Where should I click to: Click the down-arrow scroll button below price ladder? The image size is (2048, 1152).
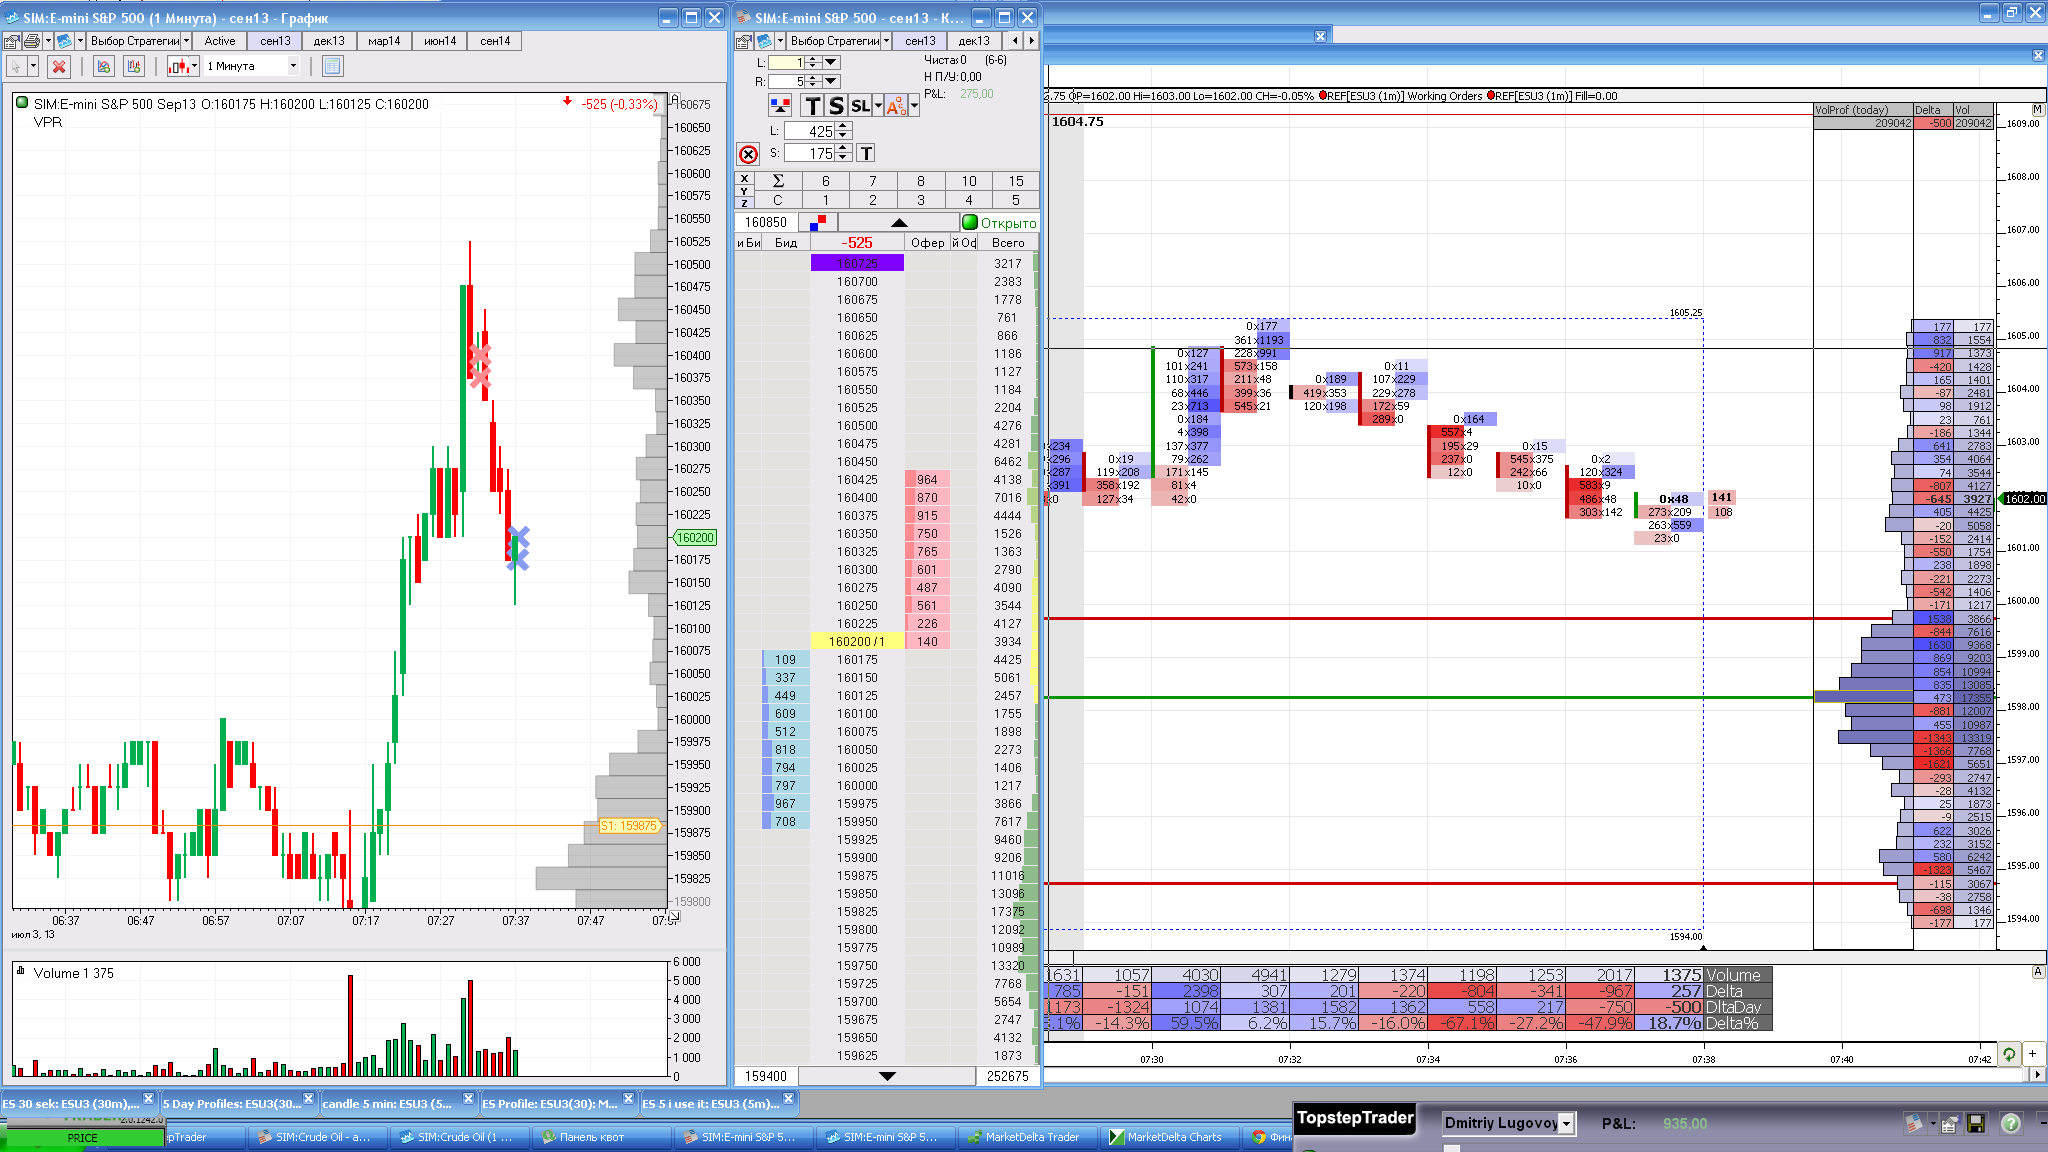tap(887, 1076)
